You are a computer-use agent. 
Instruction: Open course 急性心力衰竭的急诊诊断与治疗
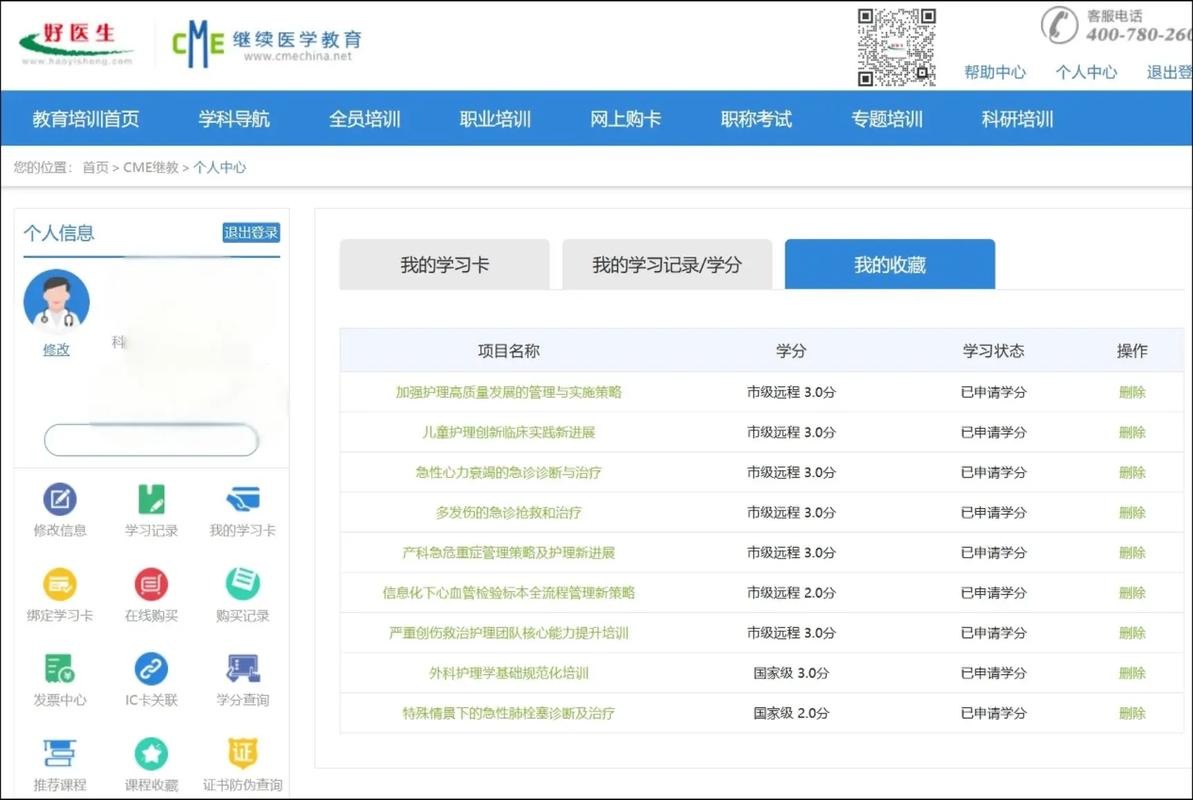click(508, 472)
